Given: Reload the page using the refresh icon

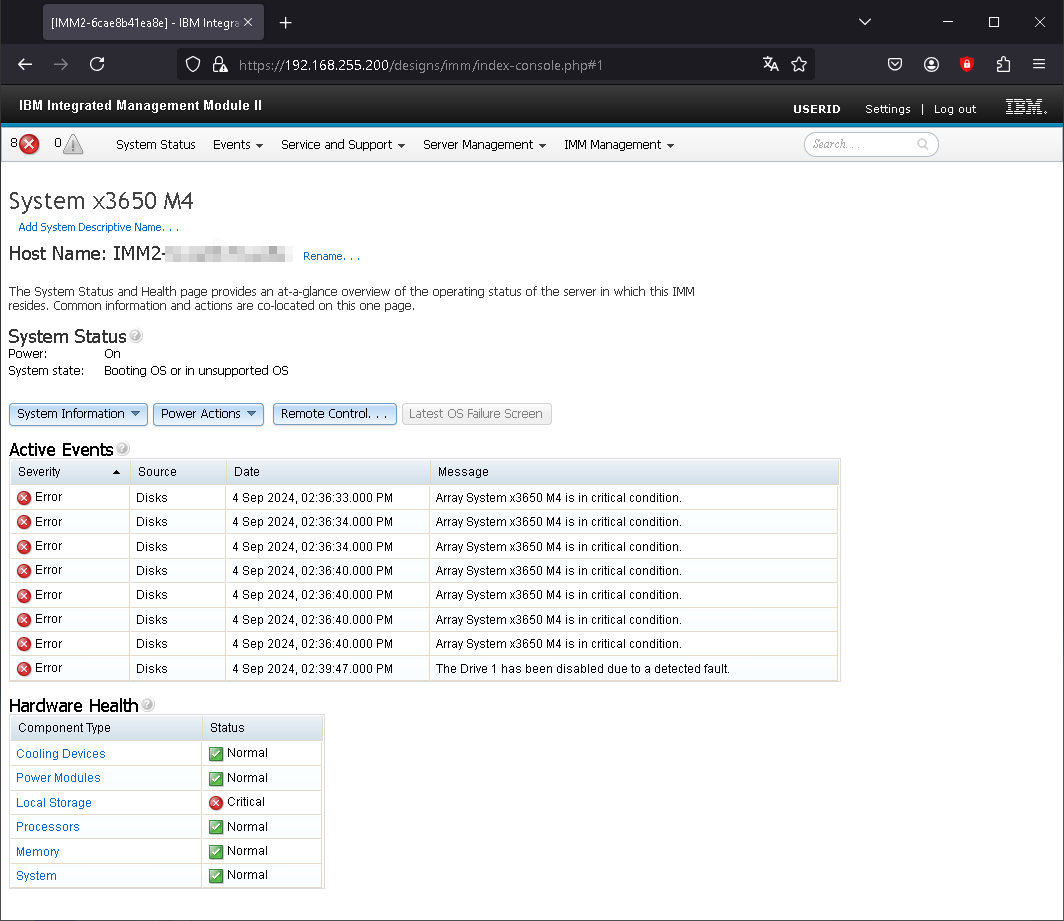Looking at the screenshot, I should pyautogui.click(x=97, y=64).
